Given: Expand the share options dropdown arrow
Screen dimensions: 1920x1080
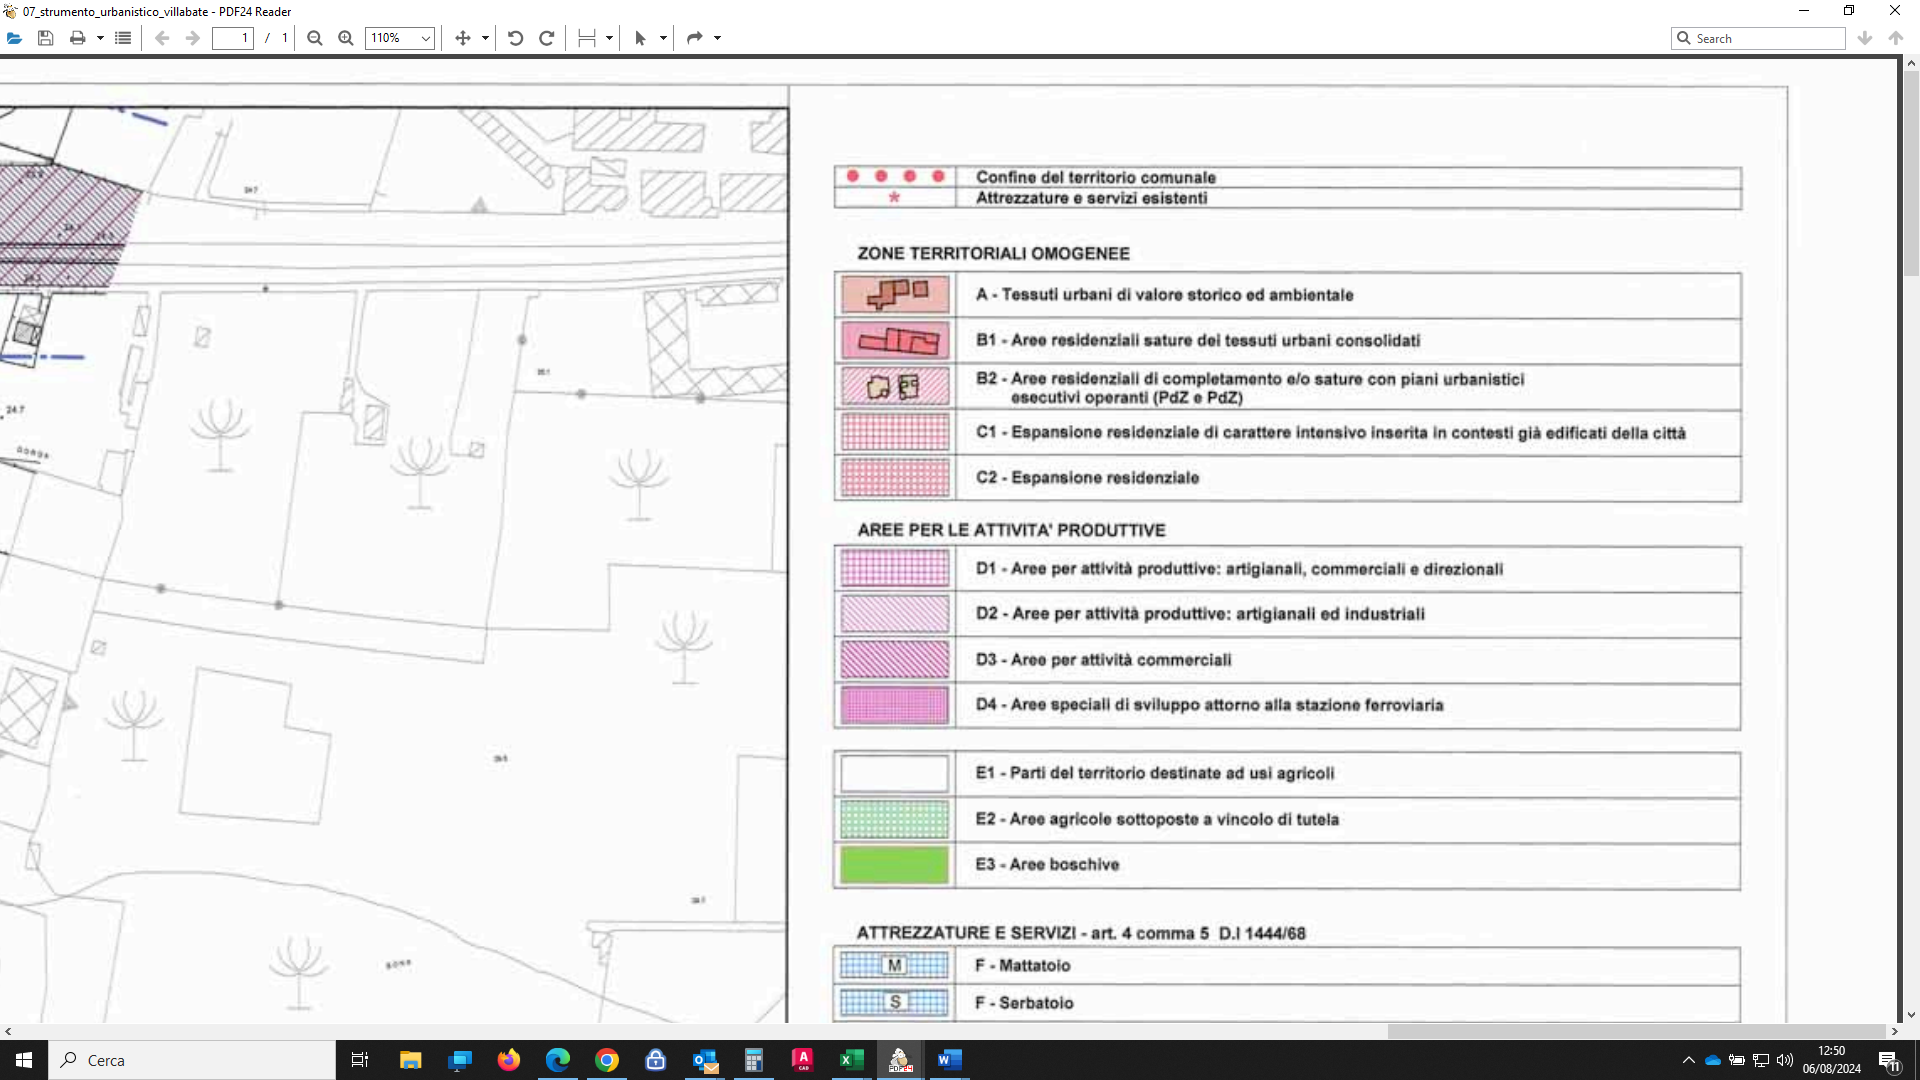Looking at the screenshot, I should [717, 38].
